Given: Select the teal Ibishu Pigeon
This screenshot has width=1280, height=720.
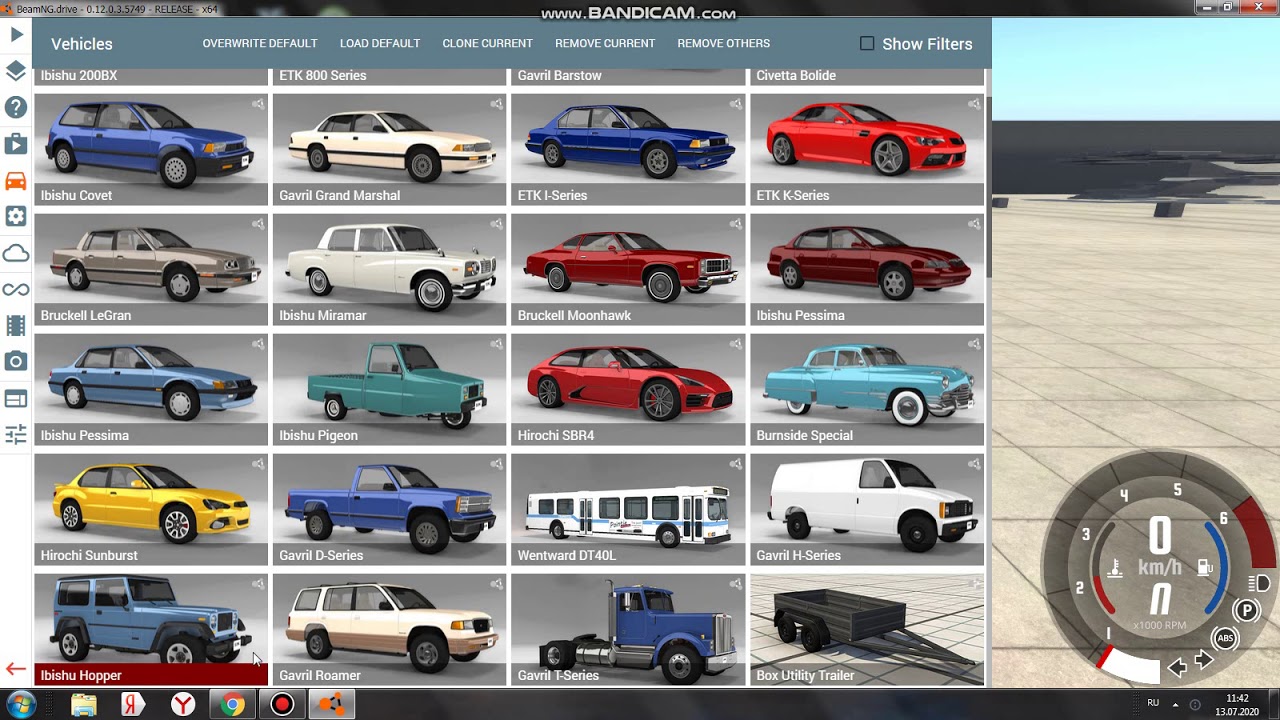Looking at the screenshot, I should tap(389, 390).
